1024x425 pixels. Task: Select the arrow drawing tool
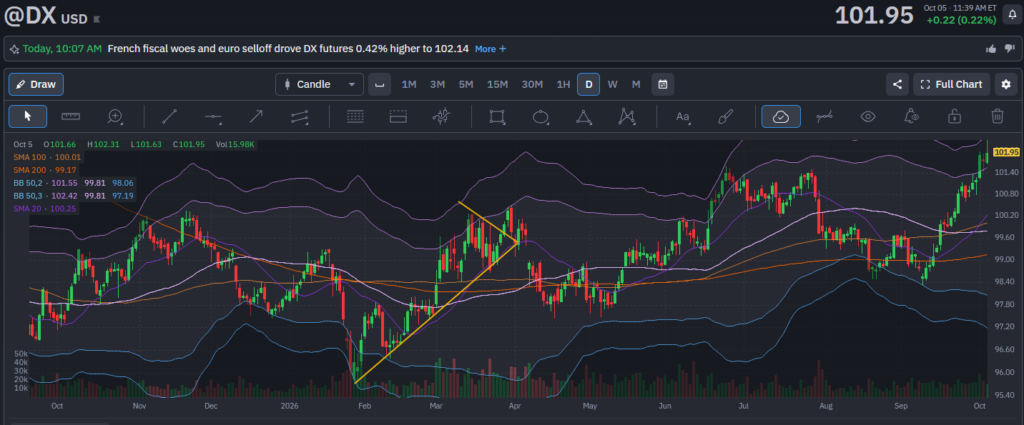(256, 117)
